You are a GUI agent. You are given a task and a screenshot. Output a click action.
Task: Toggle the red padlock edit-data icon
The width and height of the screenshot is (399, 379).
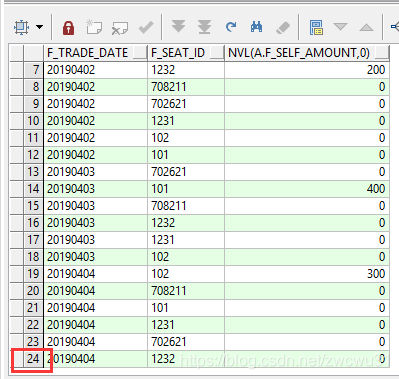68,27
